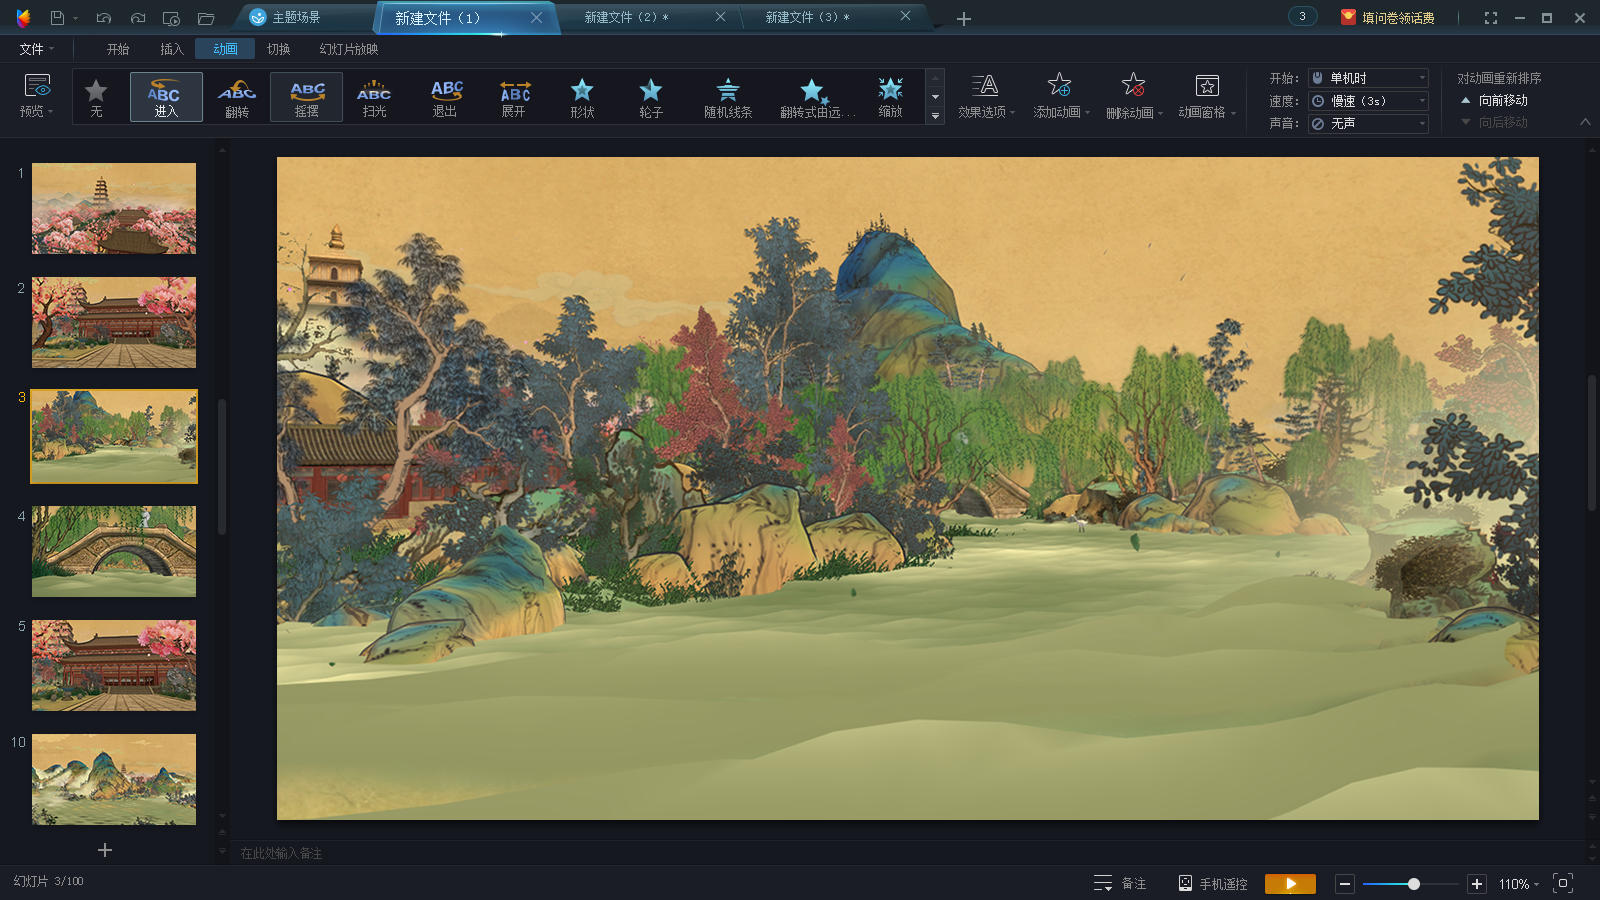Viewport: 1600px width, 900px height.
Task: Select the 轮子 wheel animation
Action: [651, 98]
